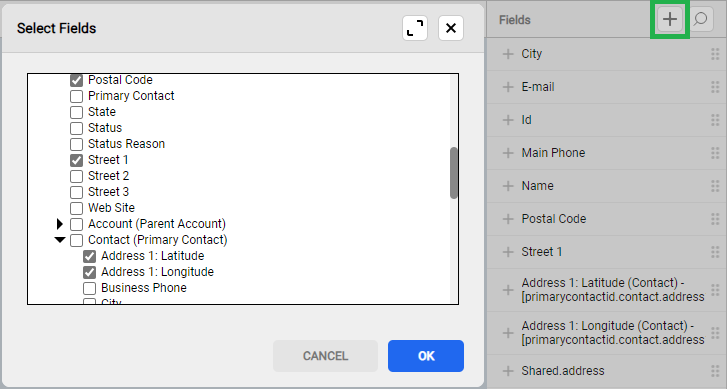
Task: Uncheck the Postal Code checkbox
Action: pos(77,80)
